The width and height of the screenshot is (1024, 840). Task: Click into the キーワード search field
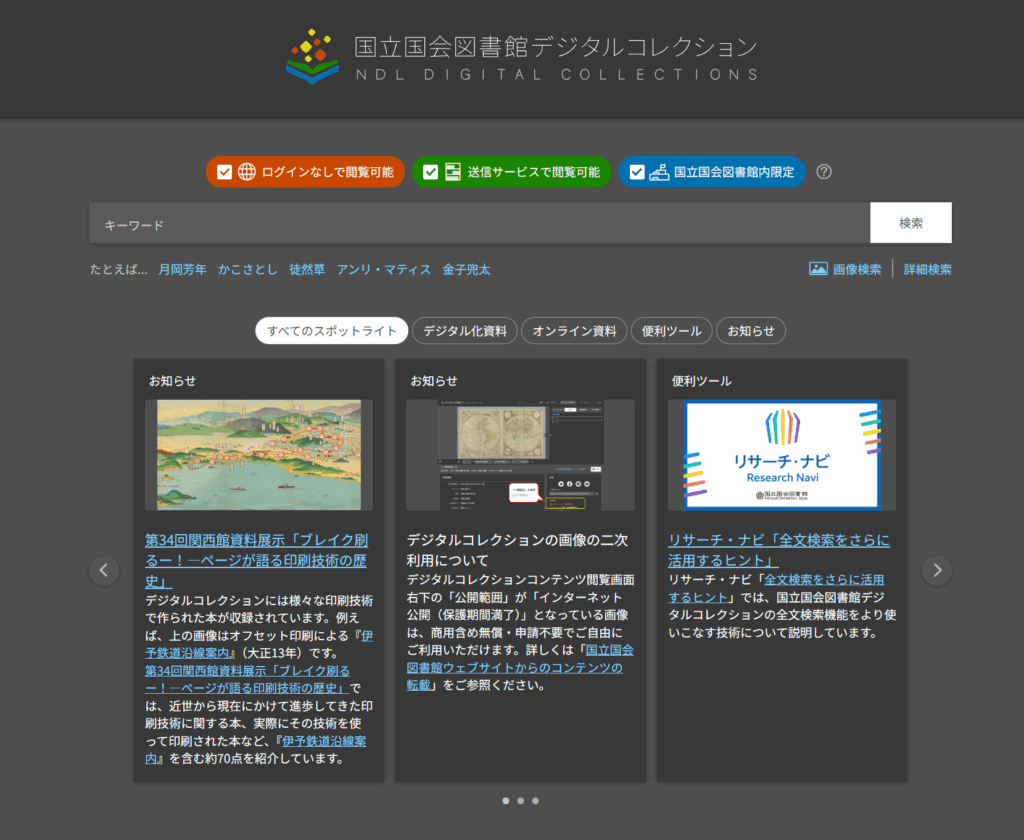(480, 224)
